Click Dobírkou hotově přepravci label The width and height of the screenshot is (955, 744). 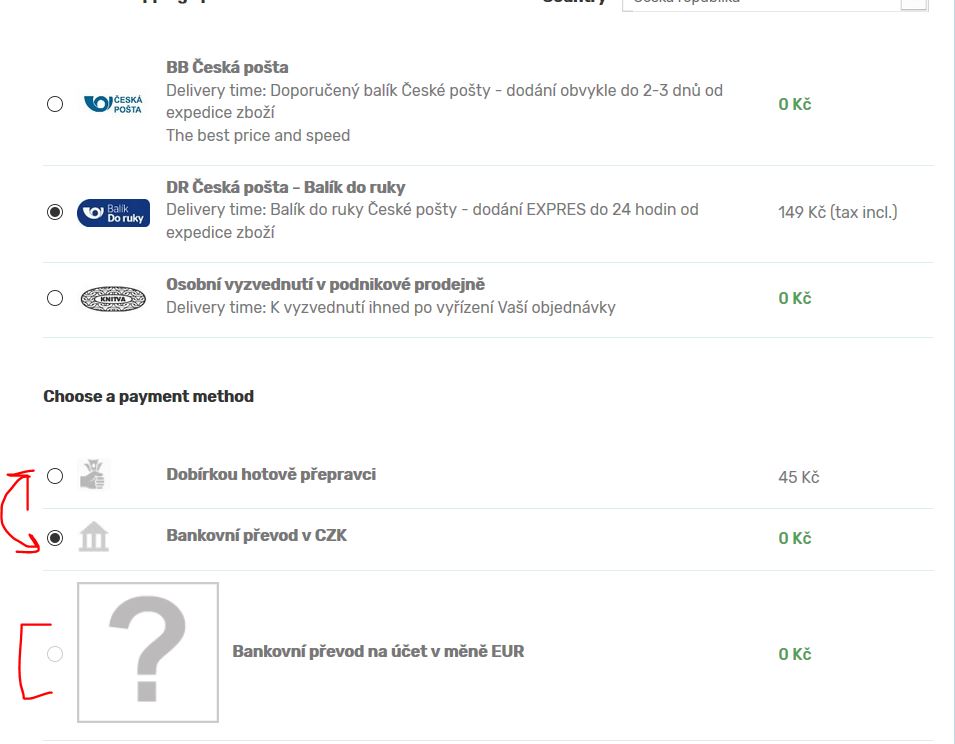pos(271,475)
